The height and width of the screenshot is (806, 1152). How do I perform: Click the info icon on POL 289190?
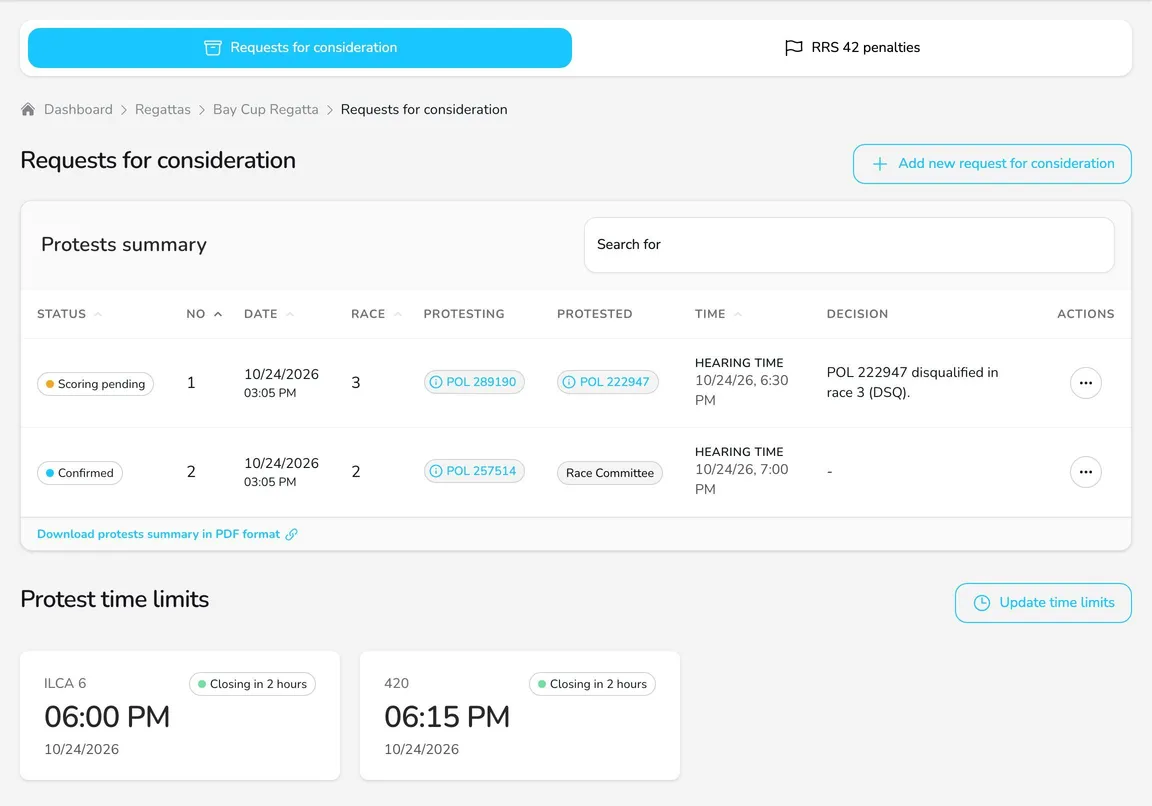(436, 382)
